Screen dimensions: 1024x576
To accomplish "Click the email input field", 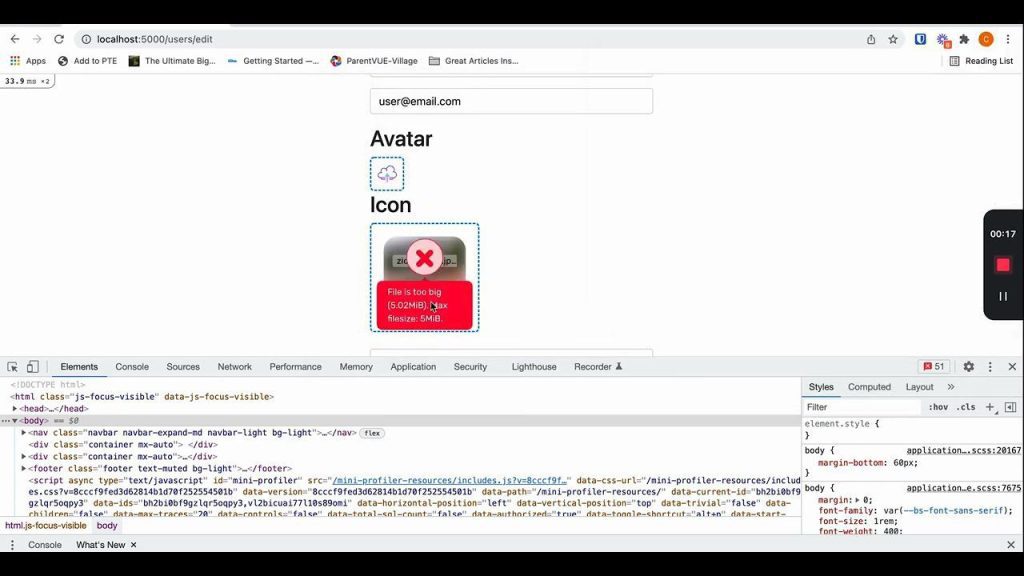I will 511,101.
